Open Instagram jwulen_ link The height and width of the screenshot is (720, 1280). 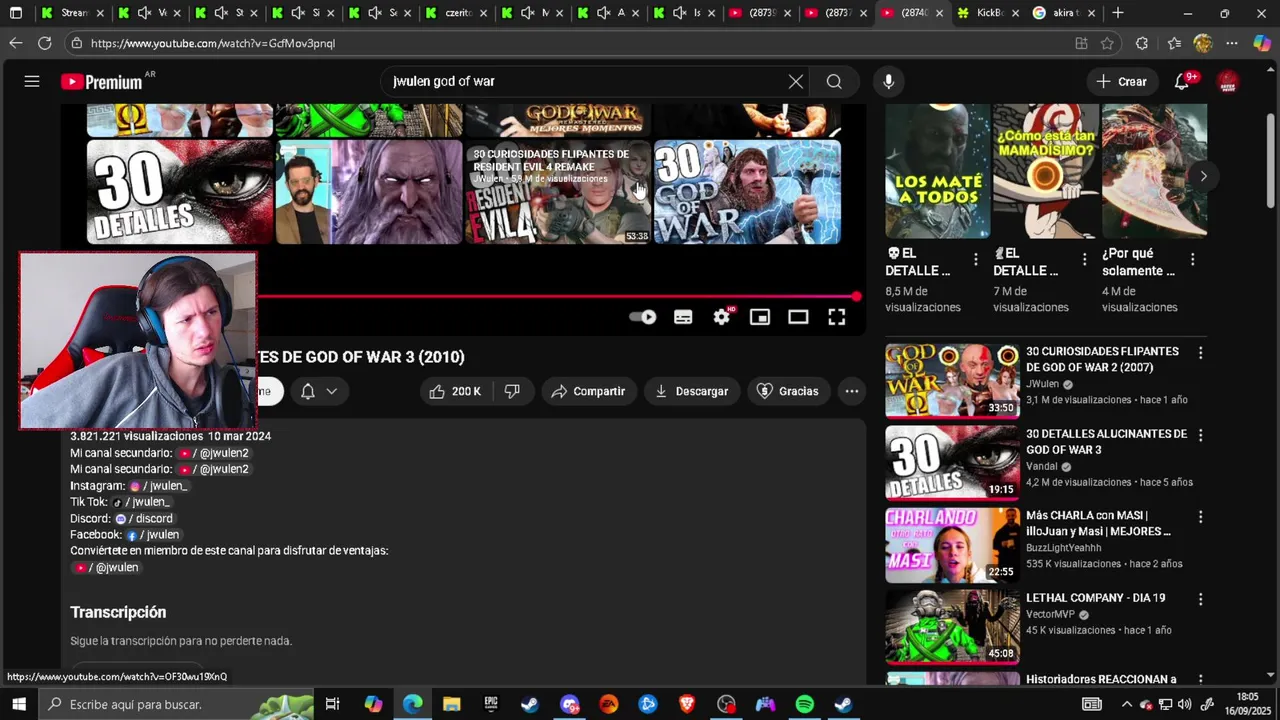point(159,486)
